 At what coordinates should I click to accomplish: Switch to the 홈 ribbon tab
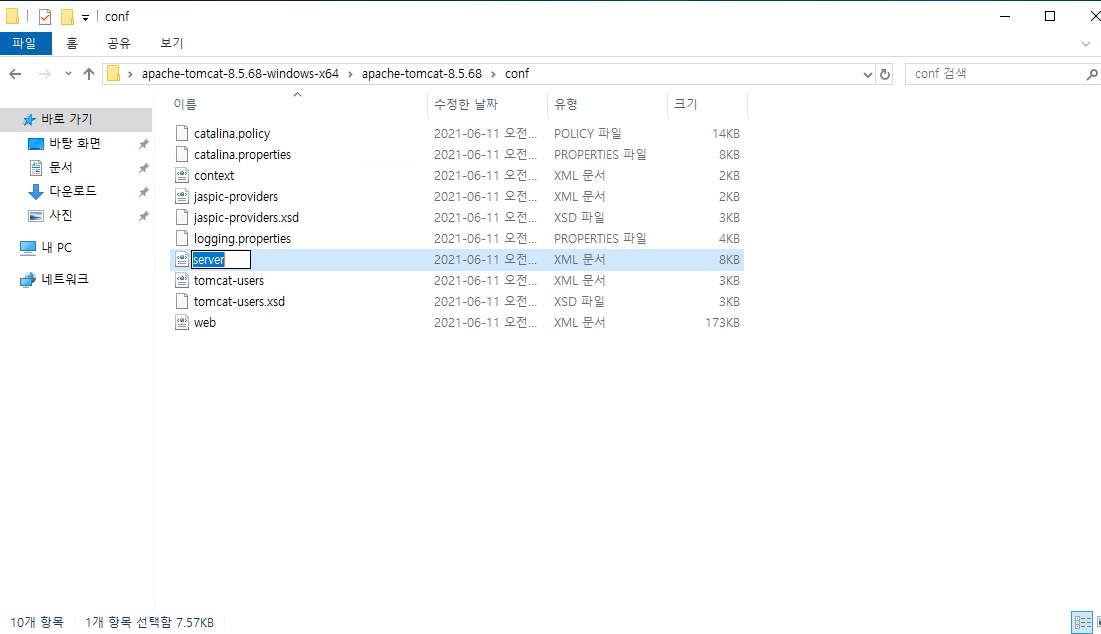click(72, 43)
